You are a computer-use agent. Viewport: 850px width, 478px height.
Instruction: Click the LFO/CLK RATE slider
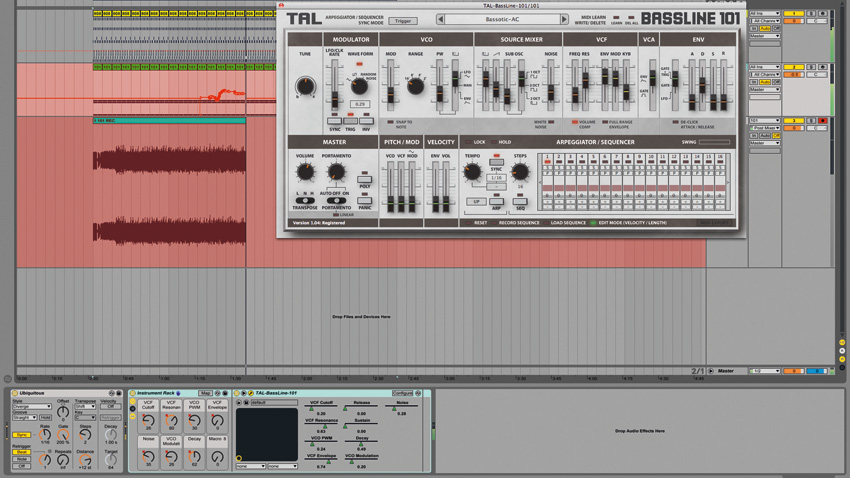tap(334, 84)
